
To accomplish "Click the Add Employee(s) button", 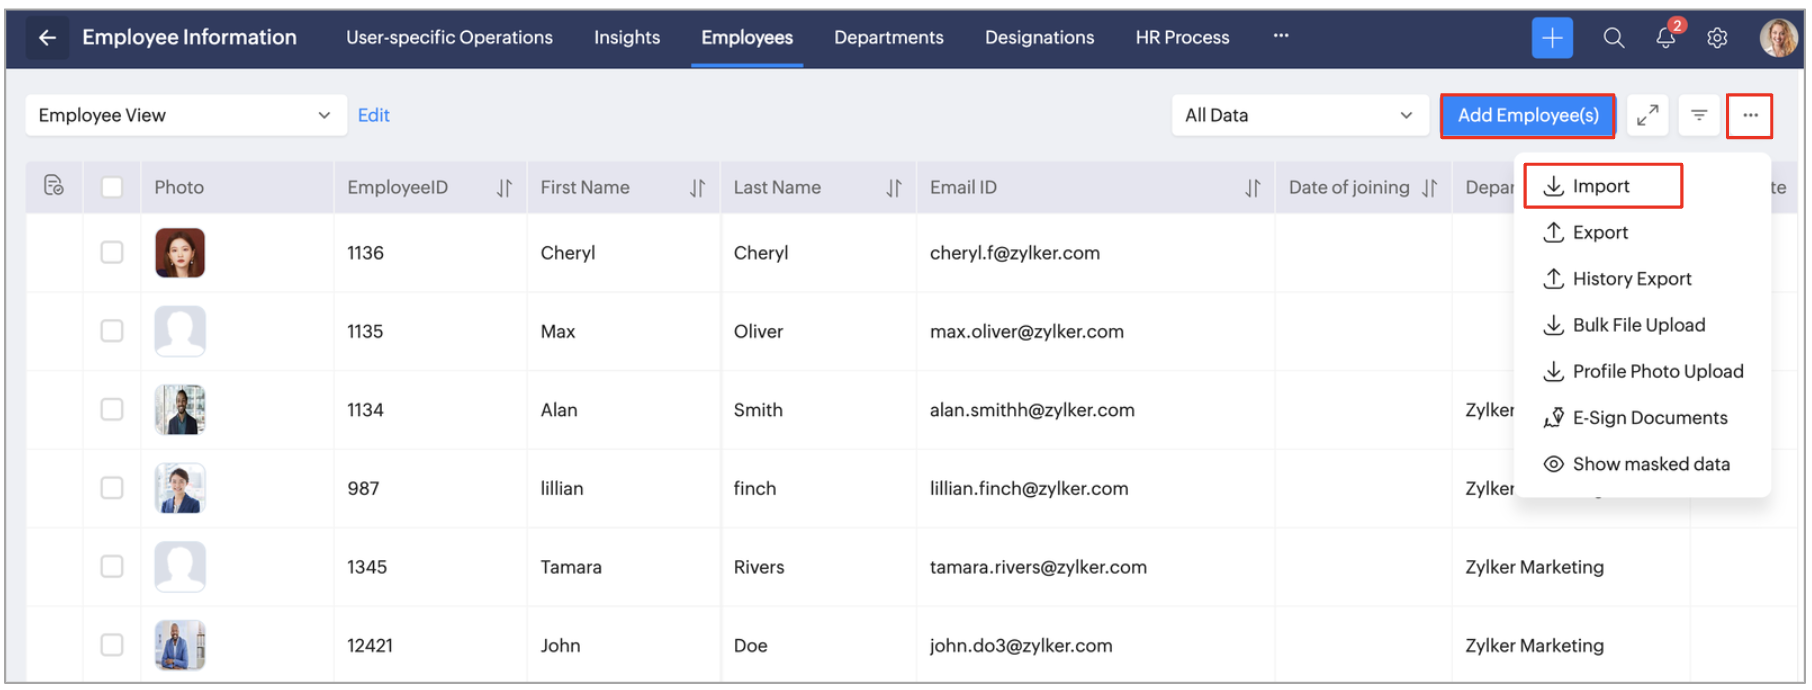I will [1527, 116].
